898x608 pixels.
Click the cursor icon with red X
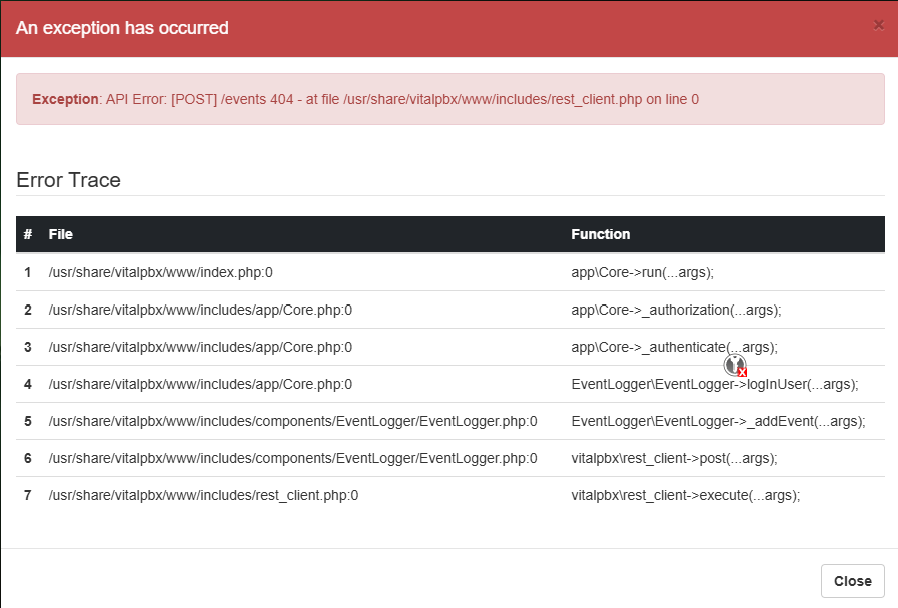pyautogui.click(x=735, y=365)
